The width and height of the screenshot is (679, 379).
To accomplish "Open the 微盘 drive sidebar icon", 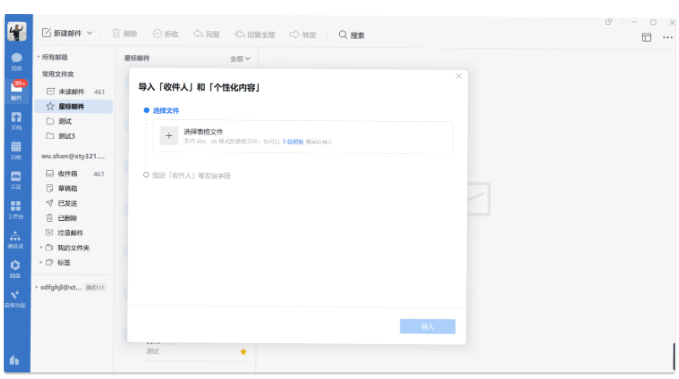I will 16,269.
